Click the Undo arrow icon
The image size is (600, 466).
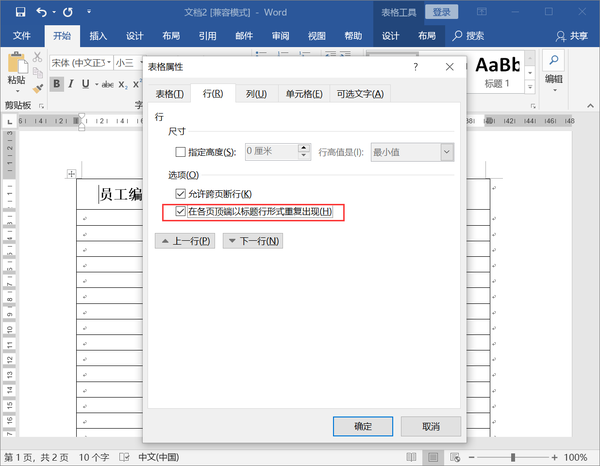tap(41, 12)
